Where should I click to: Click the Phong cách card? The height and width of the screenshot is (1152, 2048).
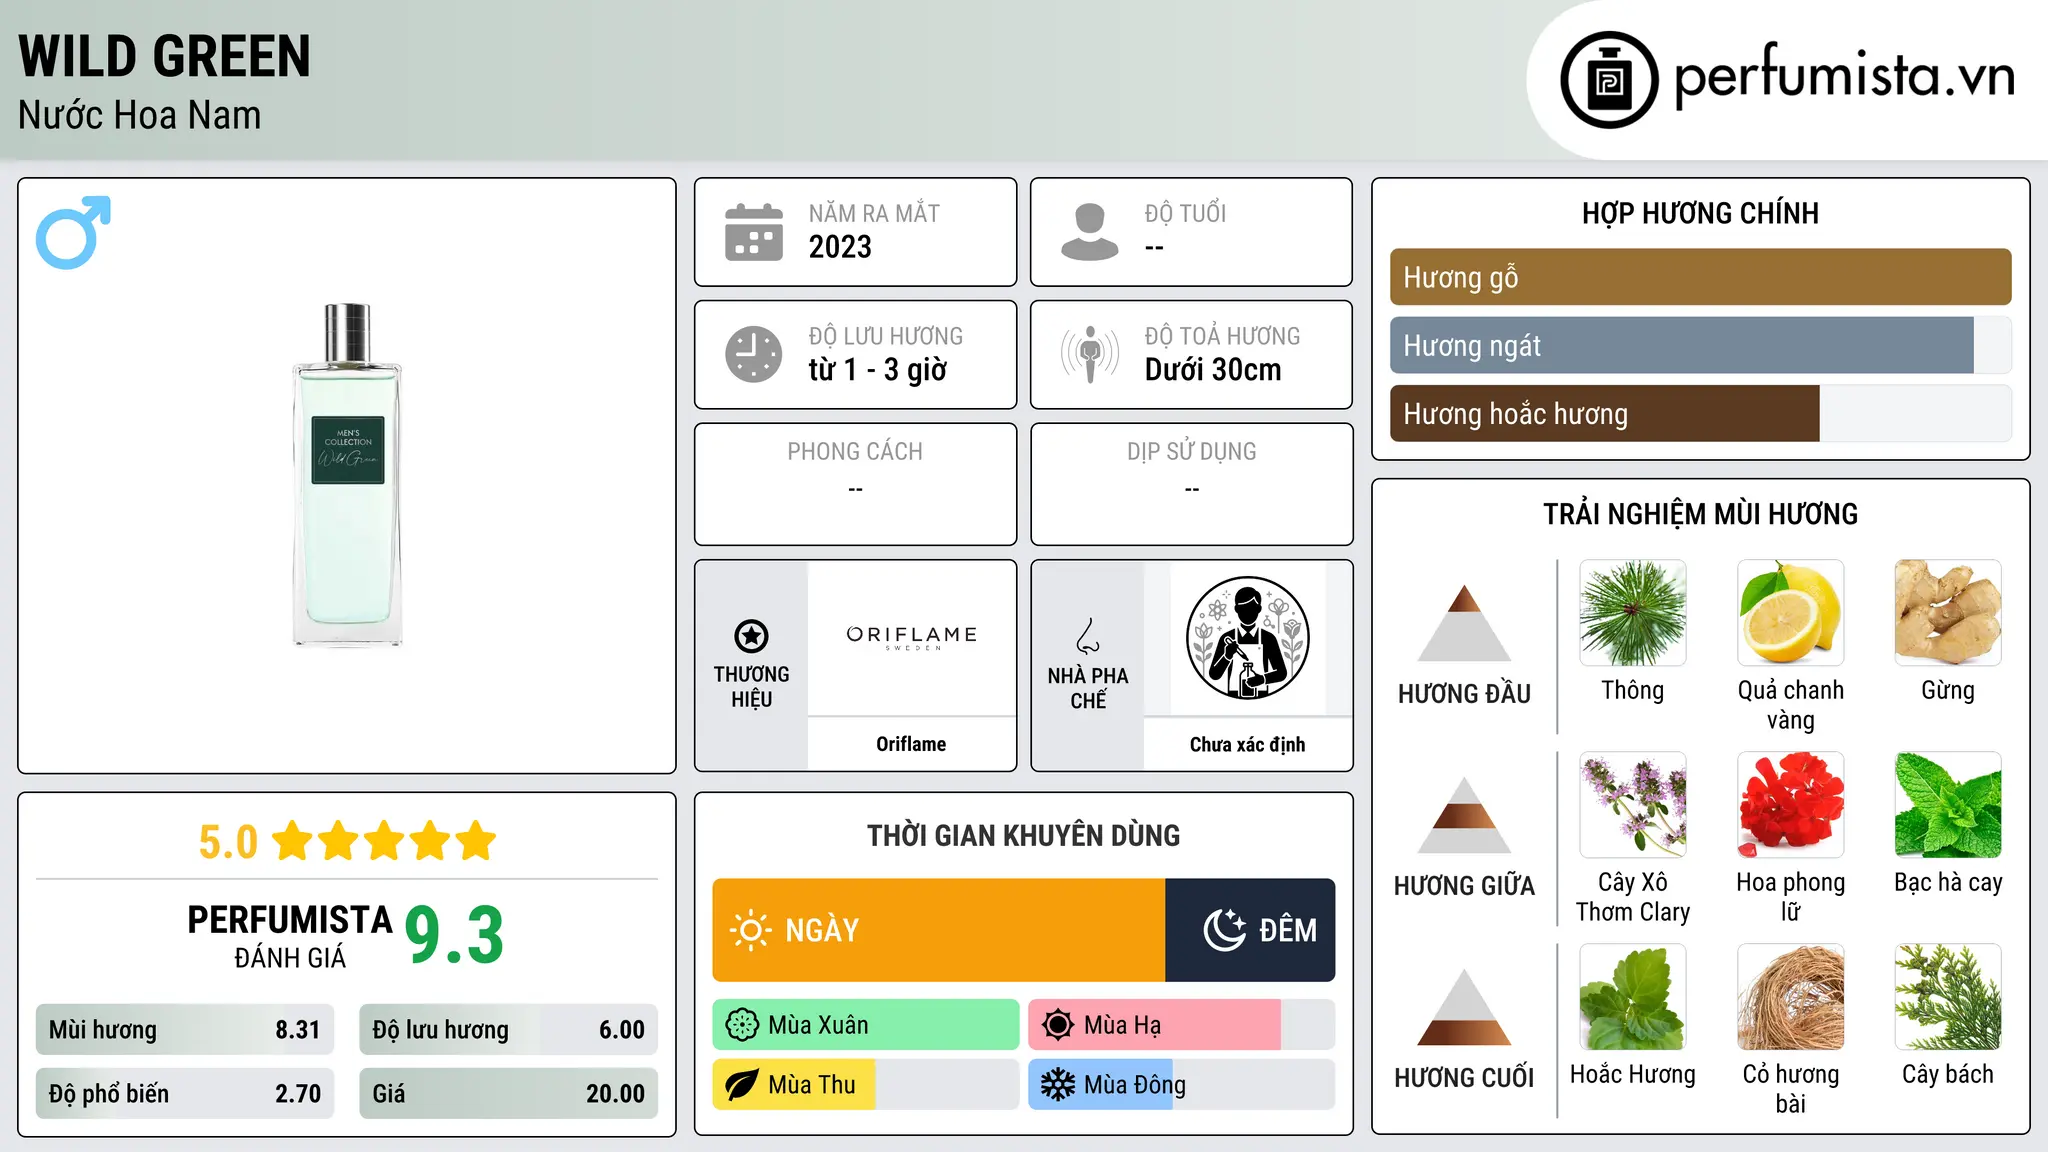(855, 484)
